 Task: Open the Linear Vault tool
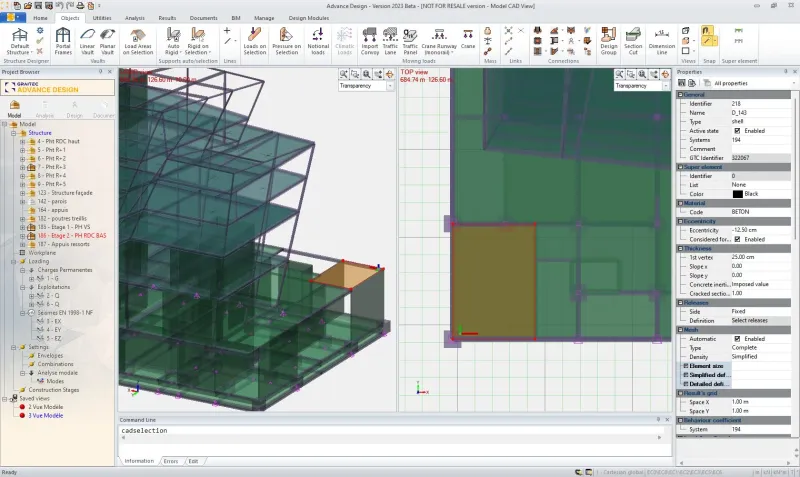click(87, 41)
